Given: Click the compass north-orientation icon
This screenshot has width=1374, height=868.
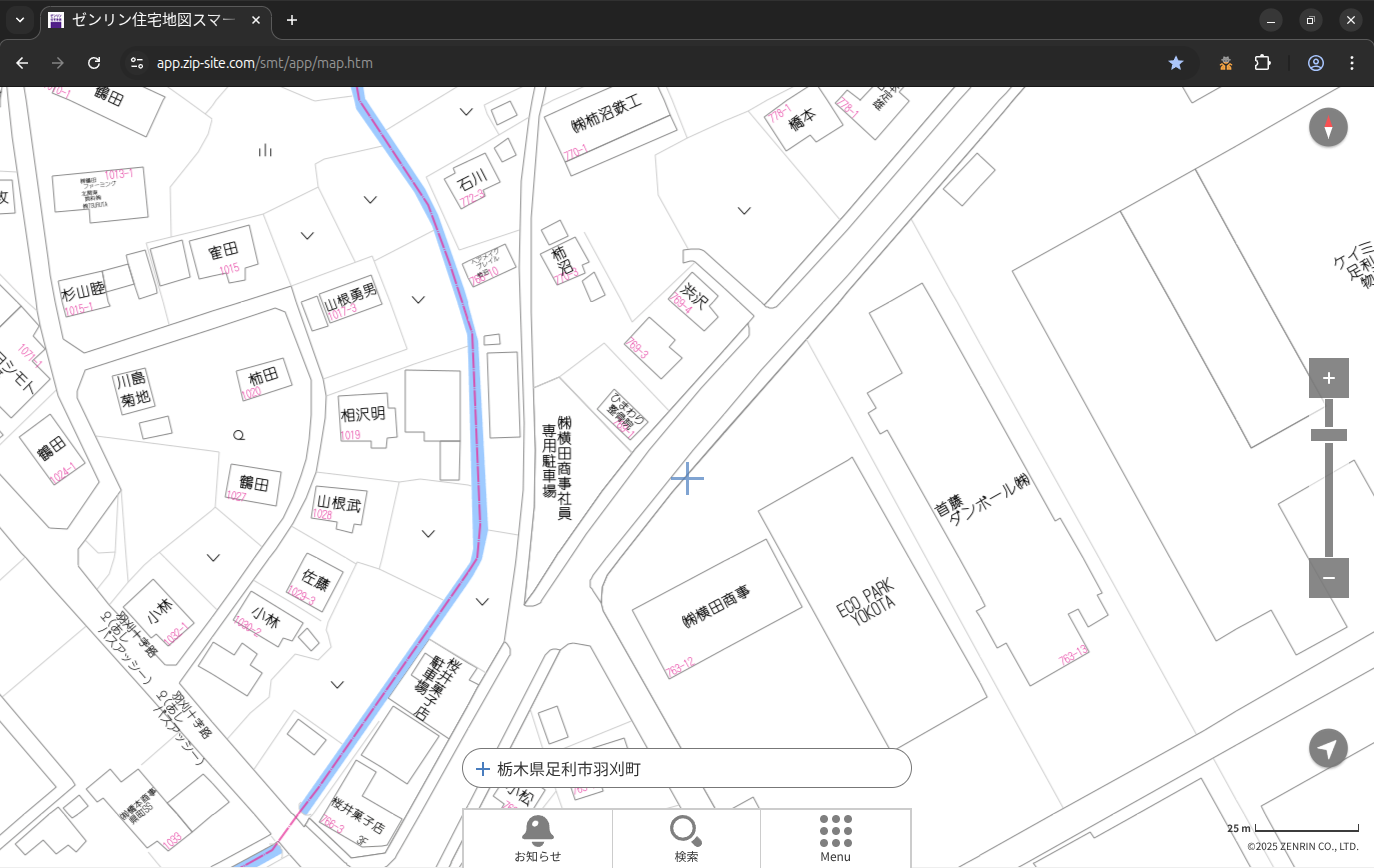Looking at the screenshot, I should point(1328,128).
